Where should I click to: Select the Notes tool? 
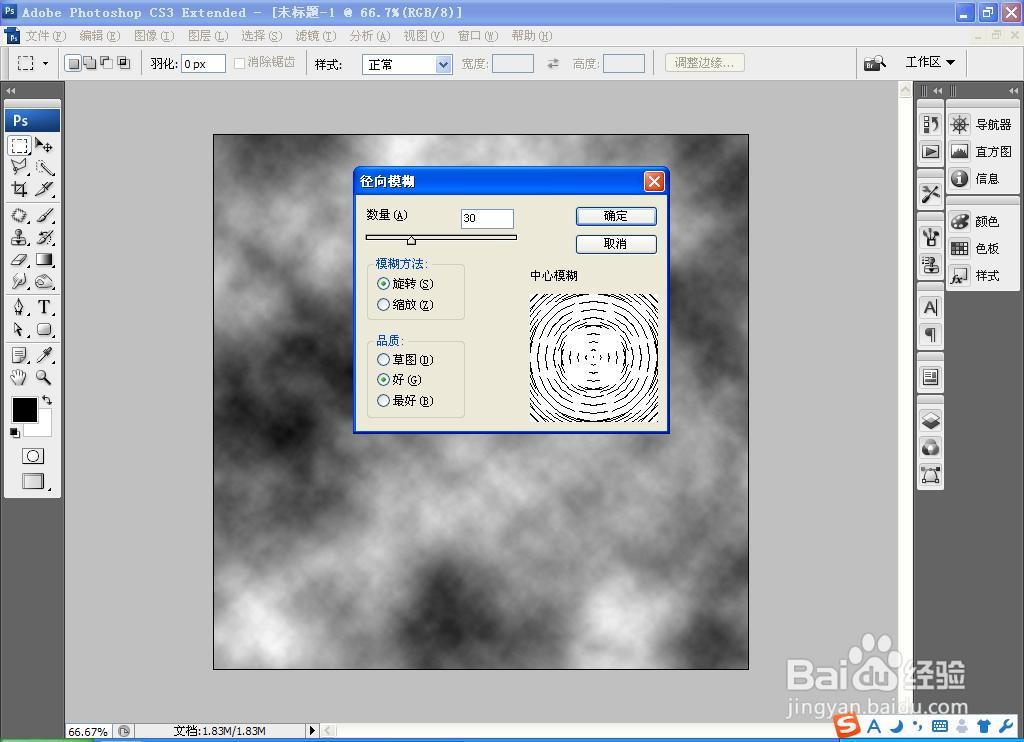click(20, 355)
